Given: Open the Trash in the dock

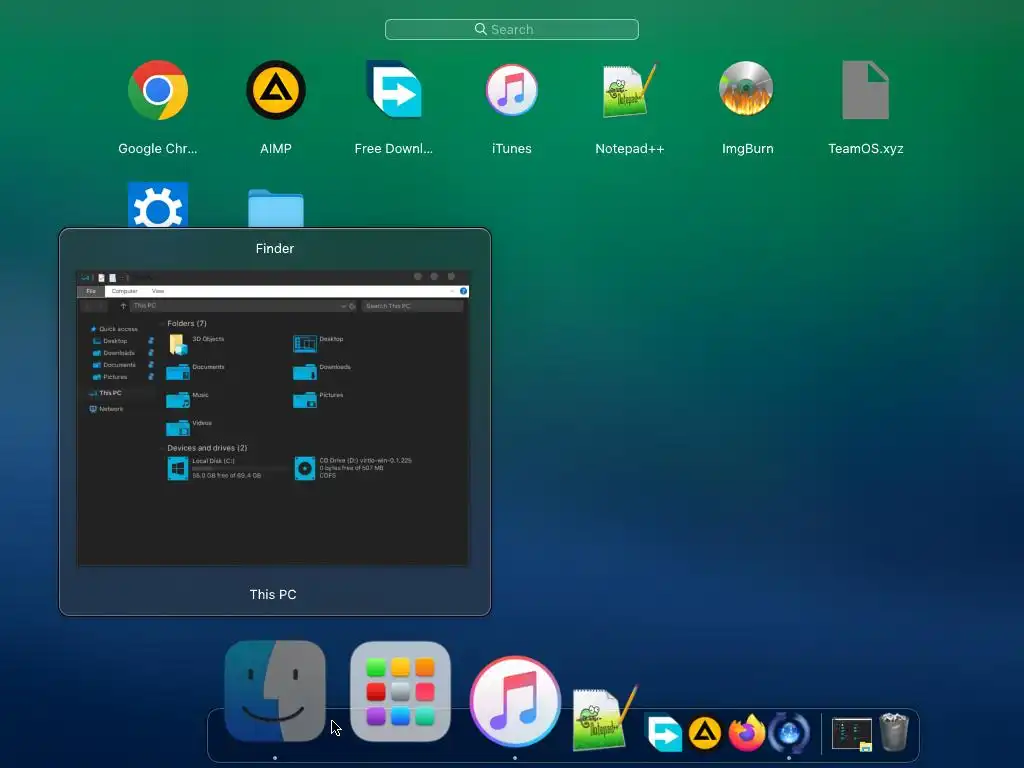Looking at the screenshot, I should (x=894, y=732).
